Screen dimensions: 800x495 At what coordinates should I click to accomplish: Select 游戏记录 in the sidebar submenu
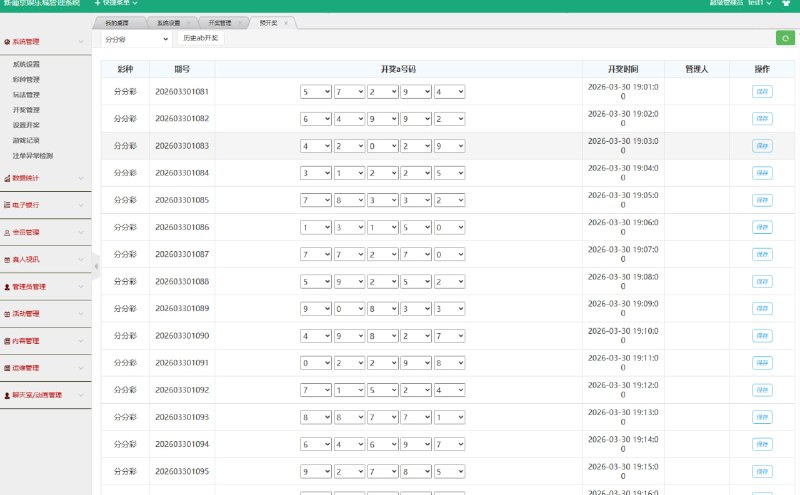(27, 140)
